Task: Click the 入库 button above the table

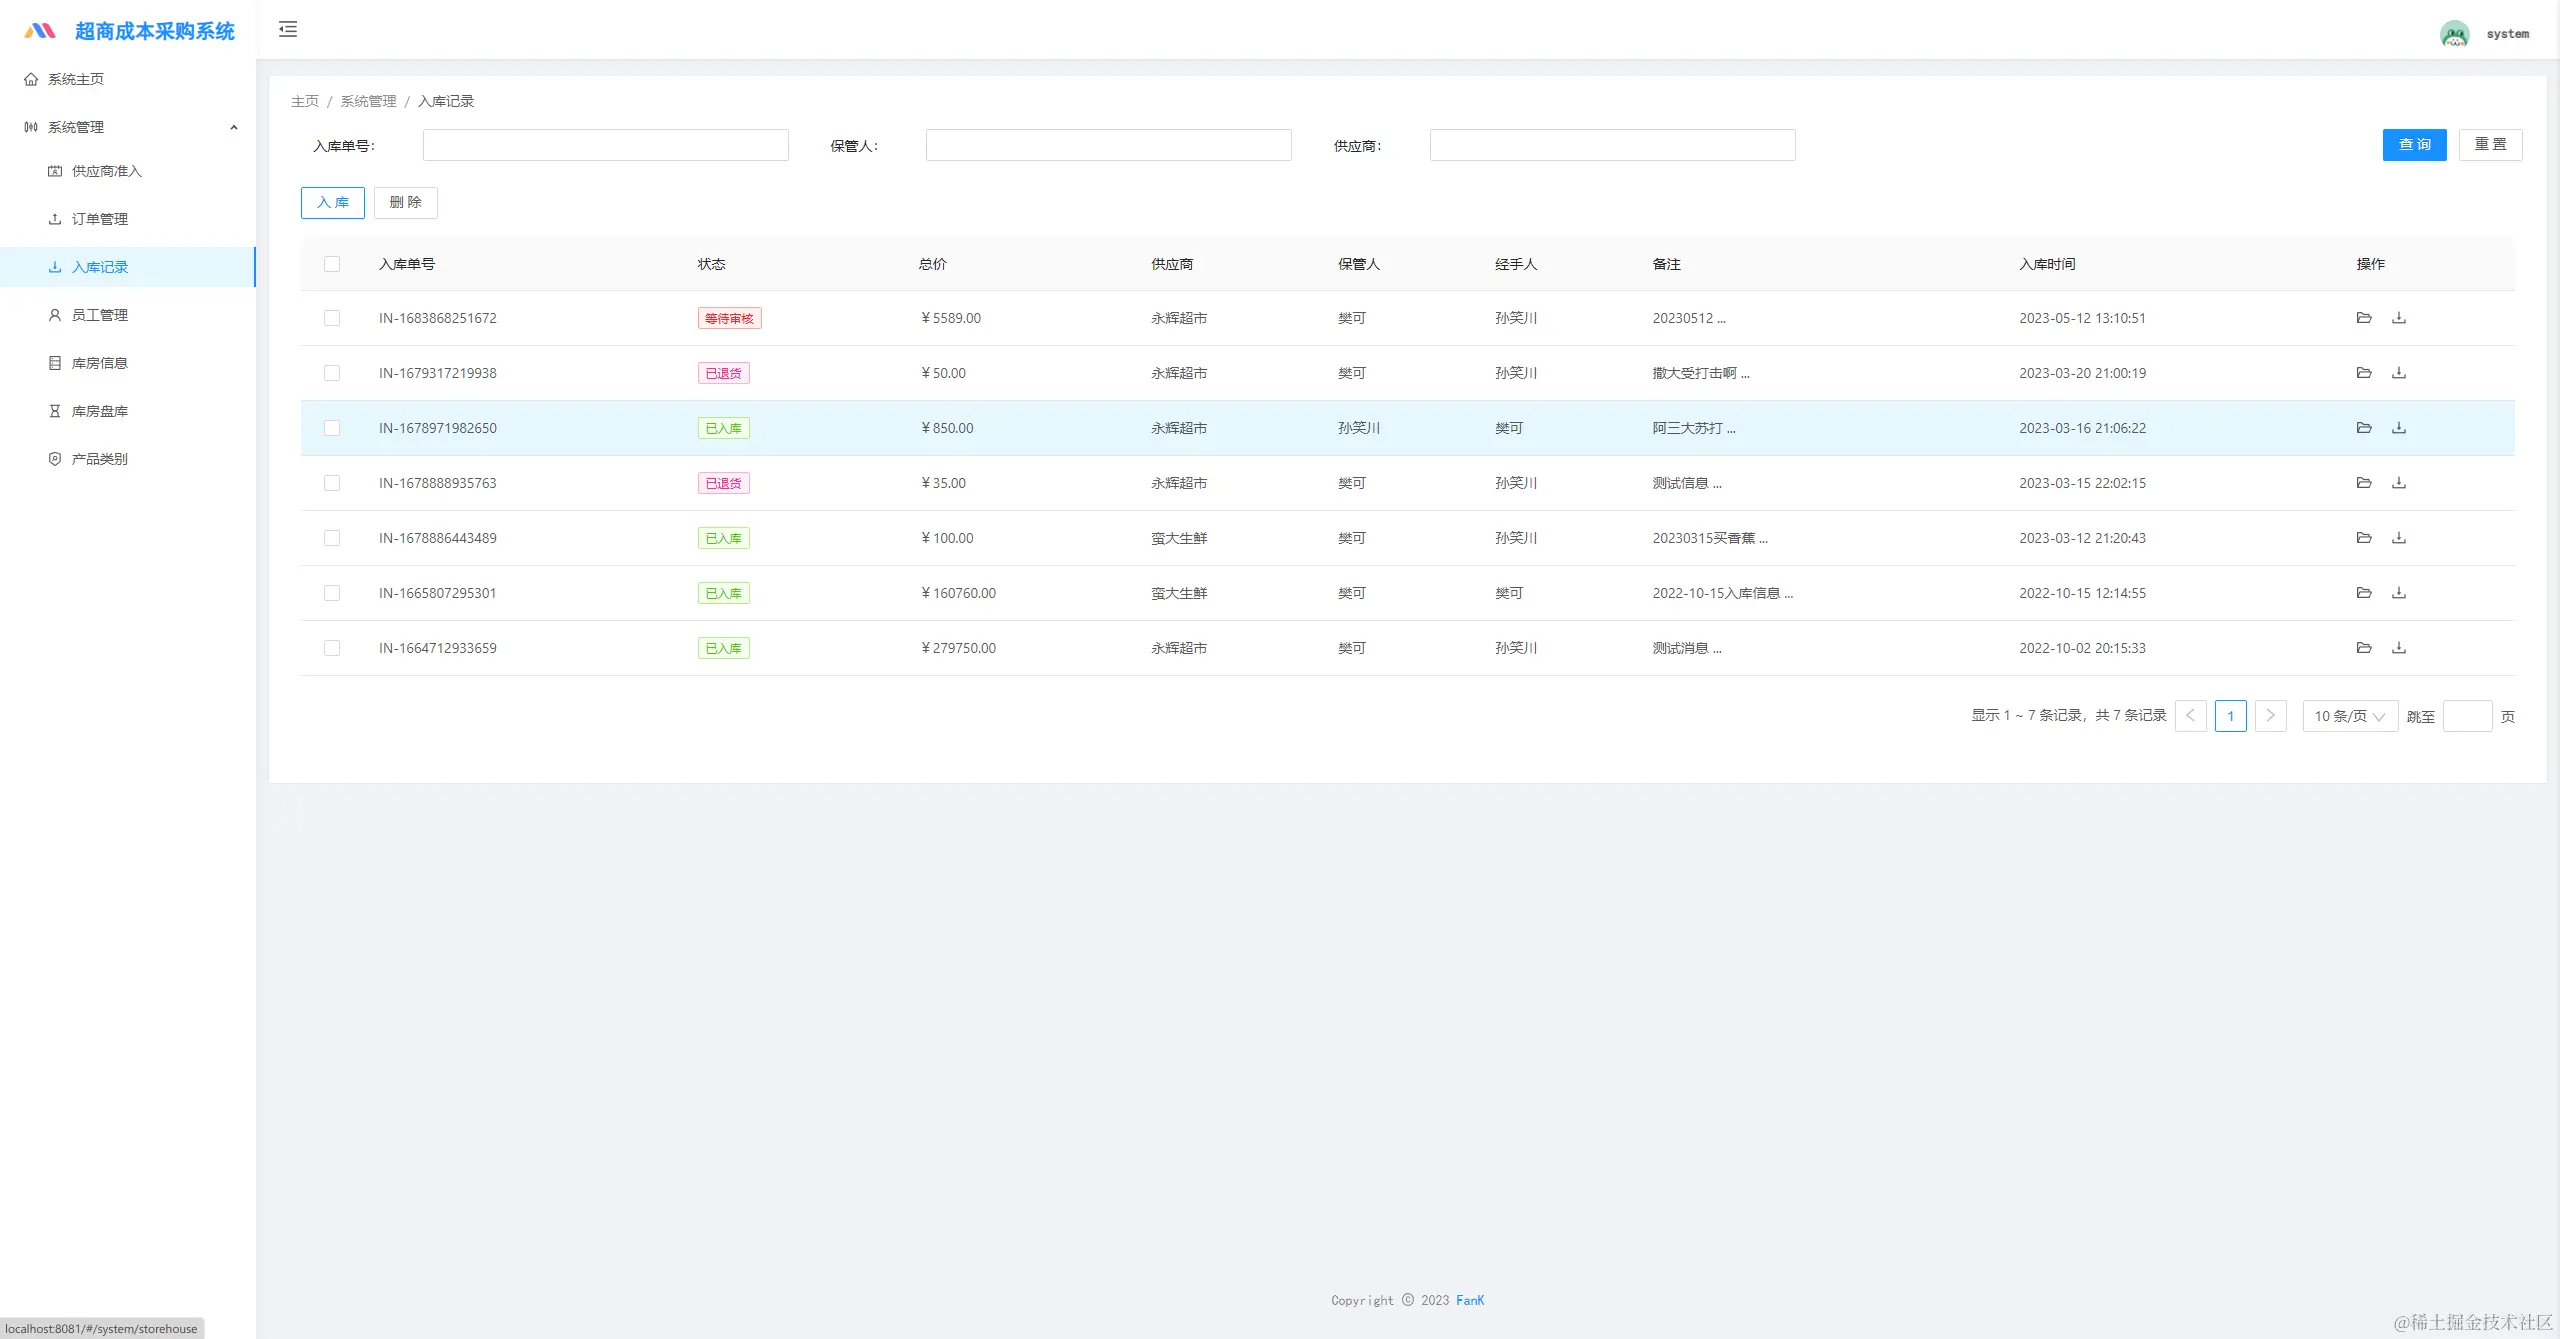Action: click(333, 203)
